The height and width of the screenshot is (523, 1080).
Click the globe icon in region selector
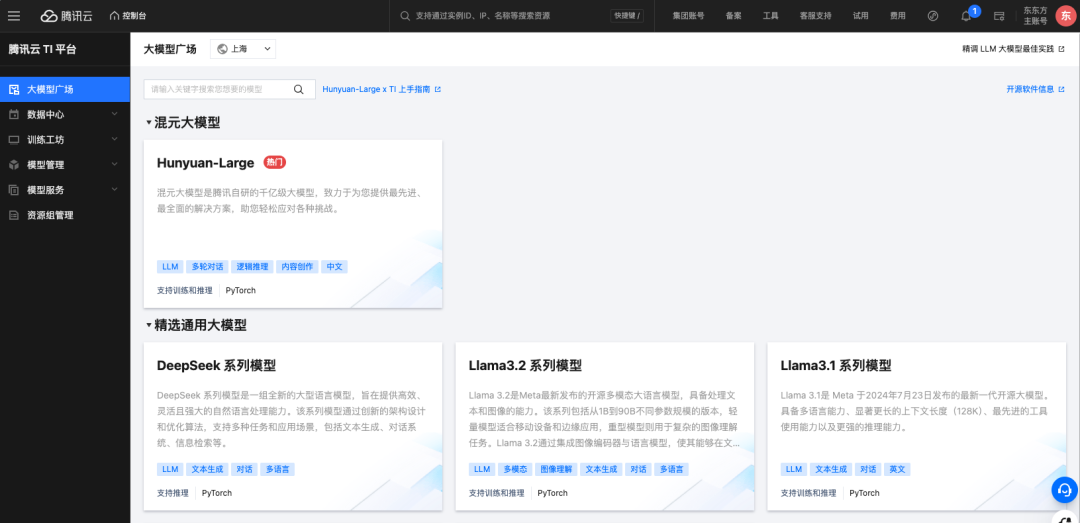pos(222,49)
